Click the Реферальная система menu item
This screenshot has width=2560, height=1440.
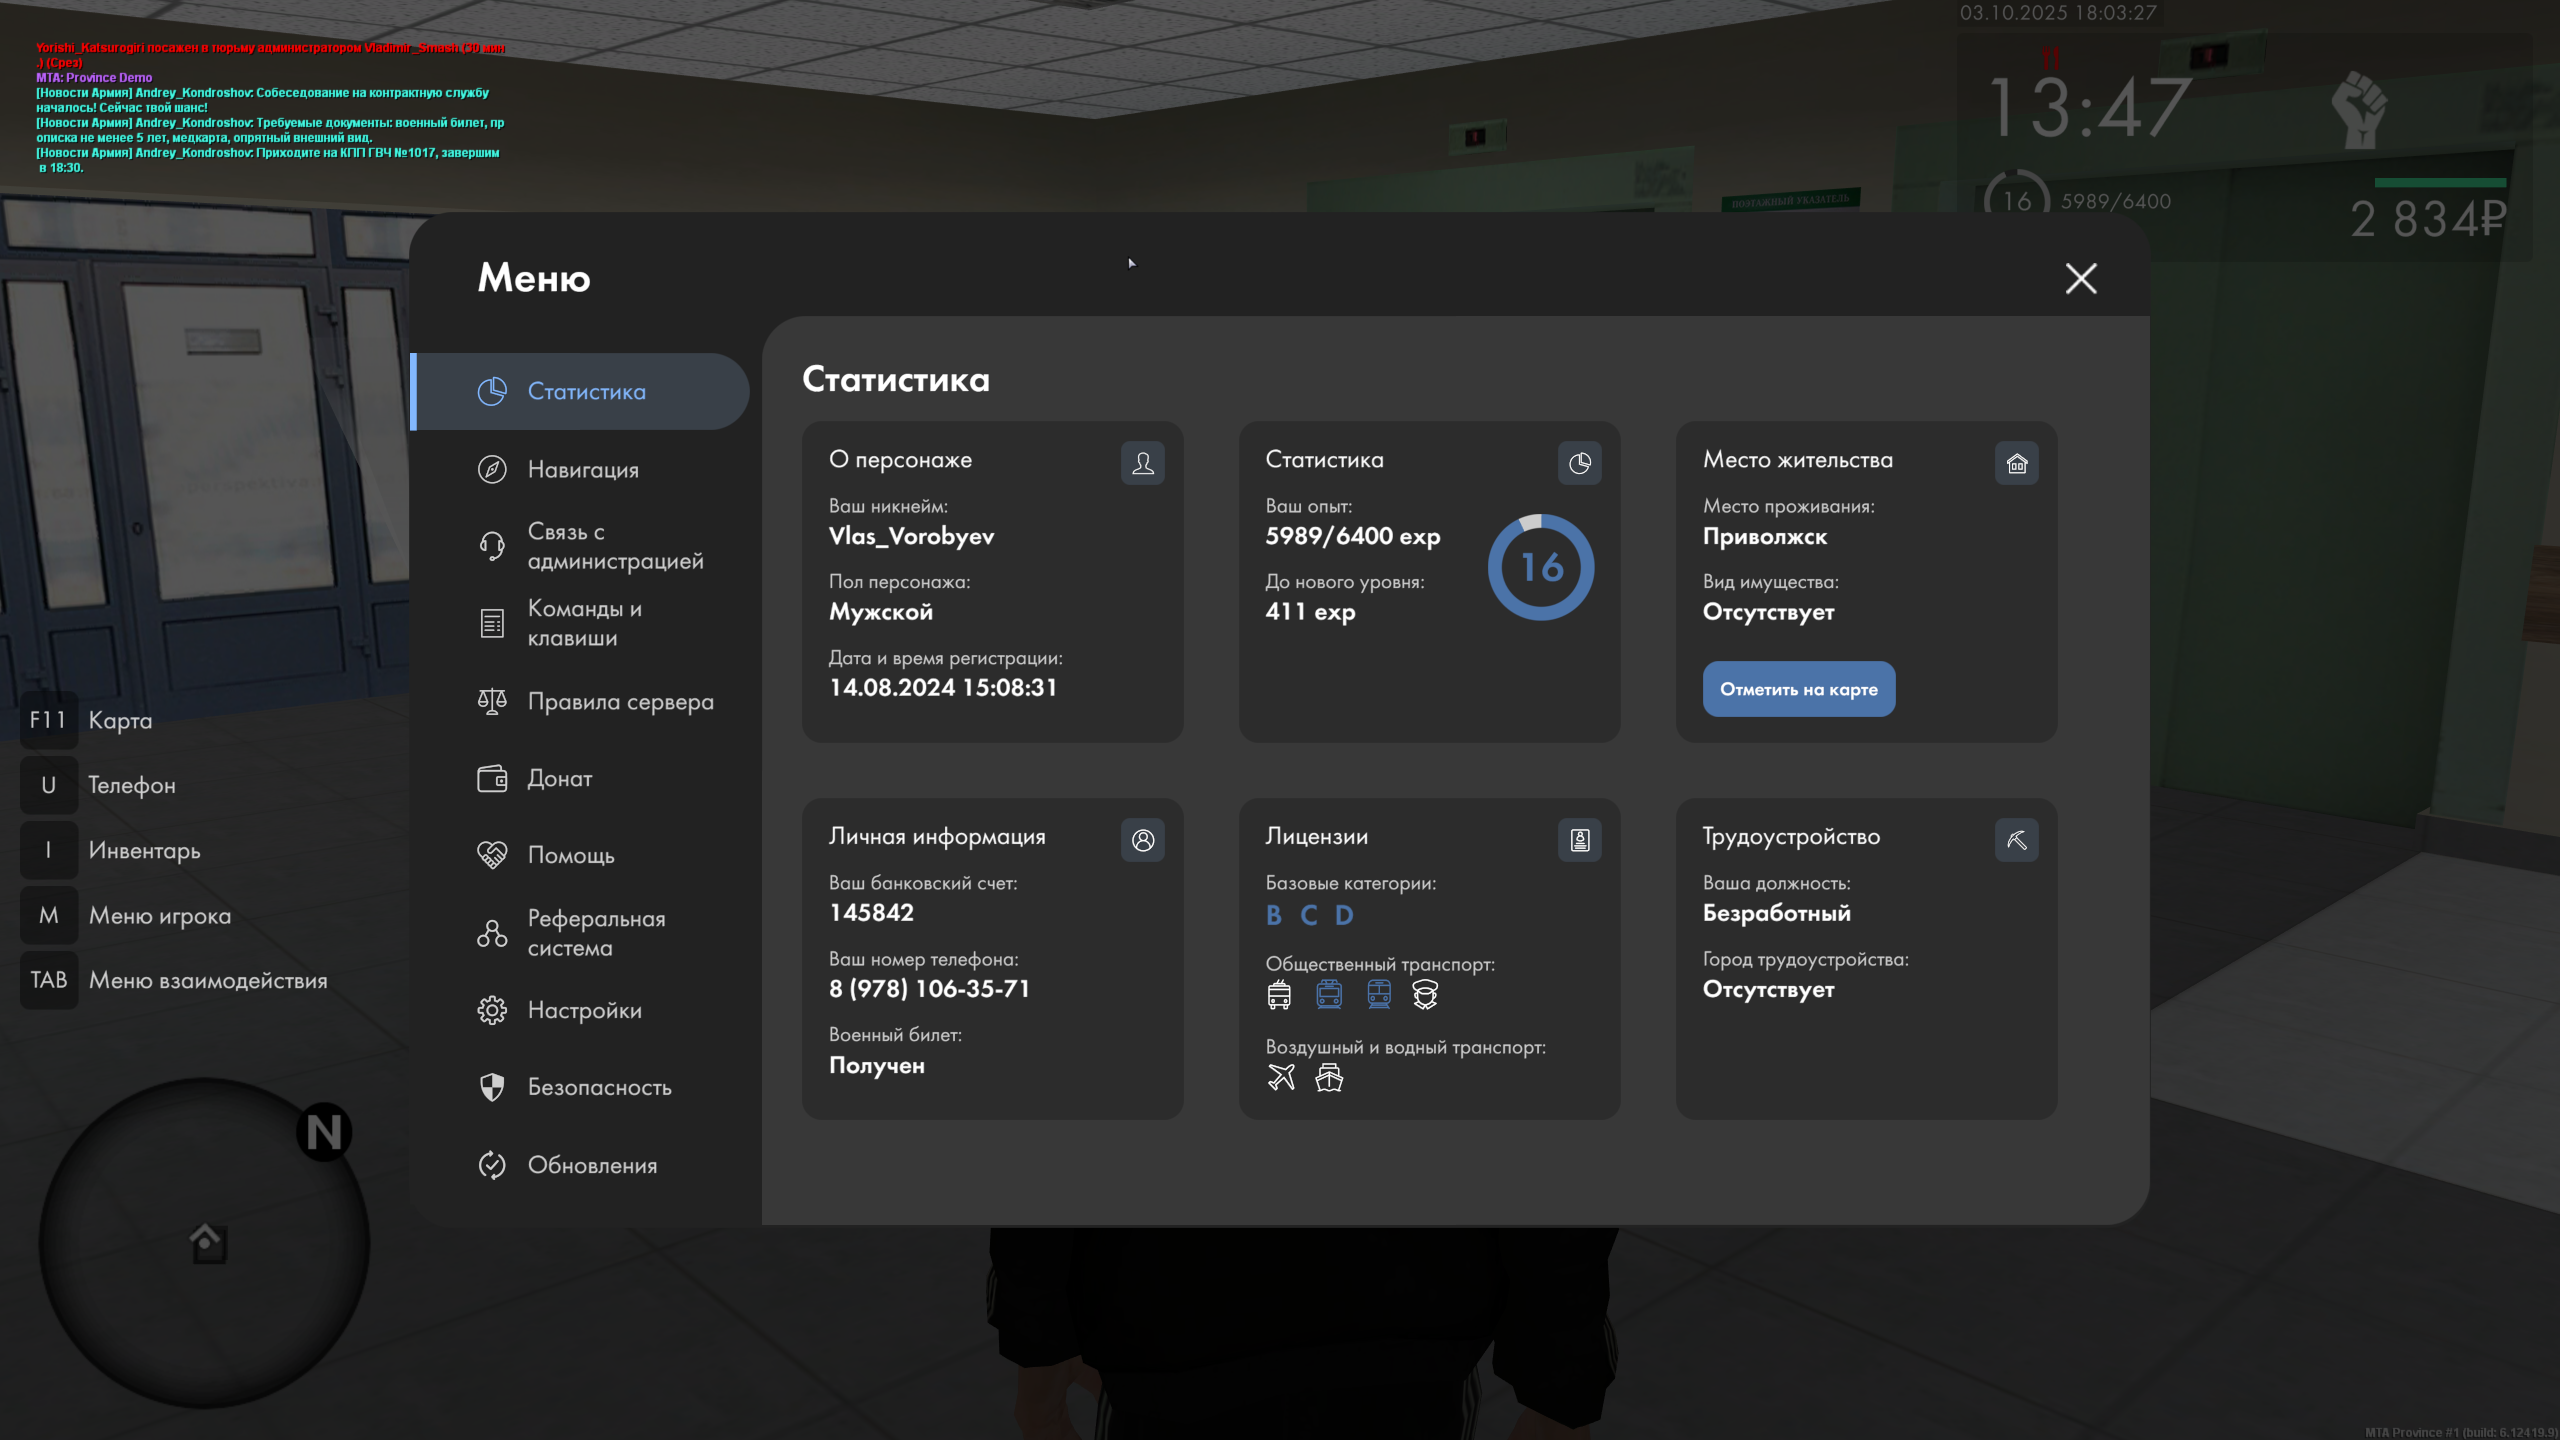(596, 933)
